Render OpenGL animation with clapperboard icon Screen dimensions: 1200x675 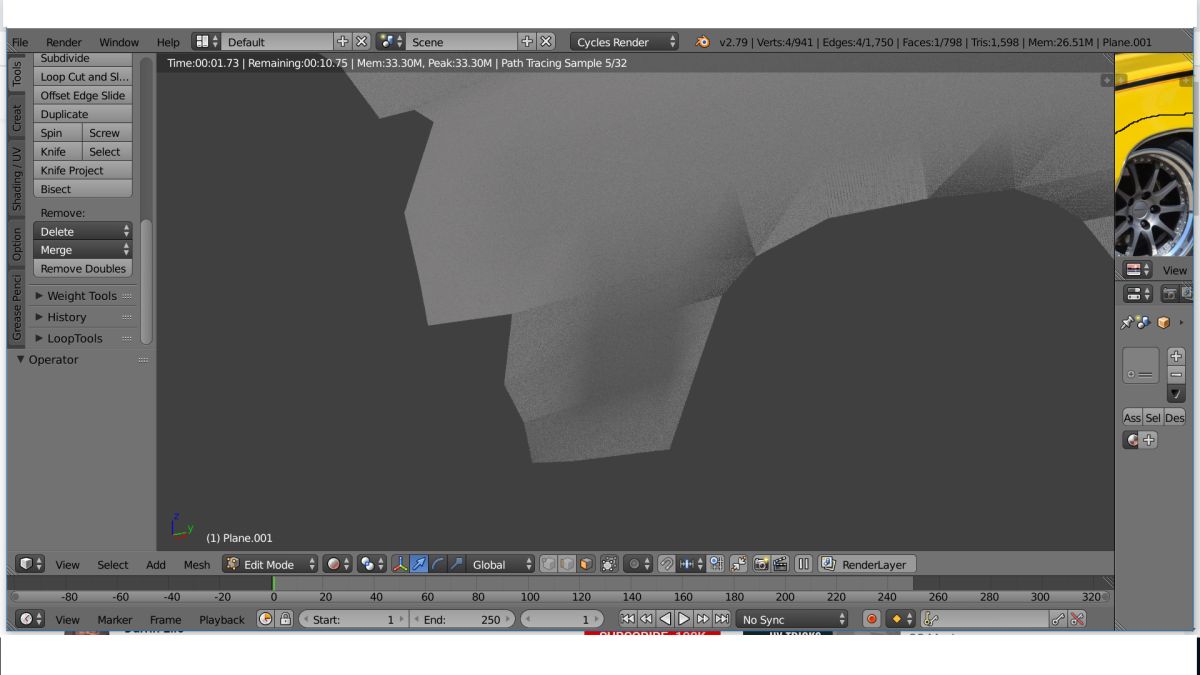tap(780, 564)
